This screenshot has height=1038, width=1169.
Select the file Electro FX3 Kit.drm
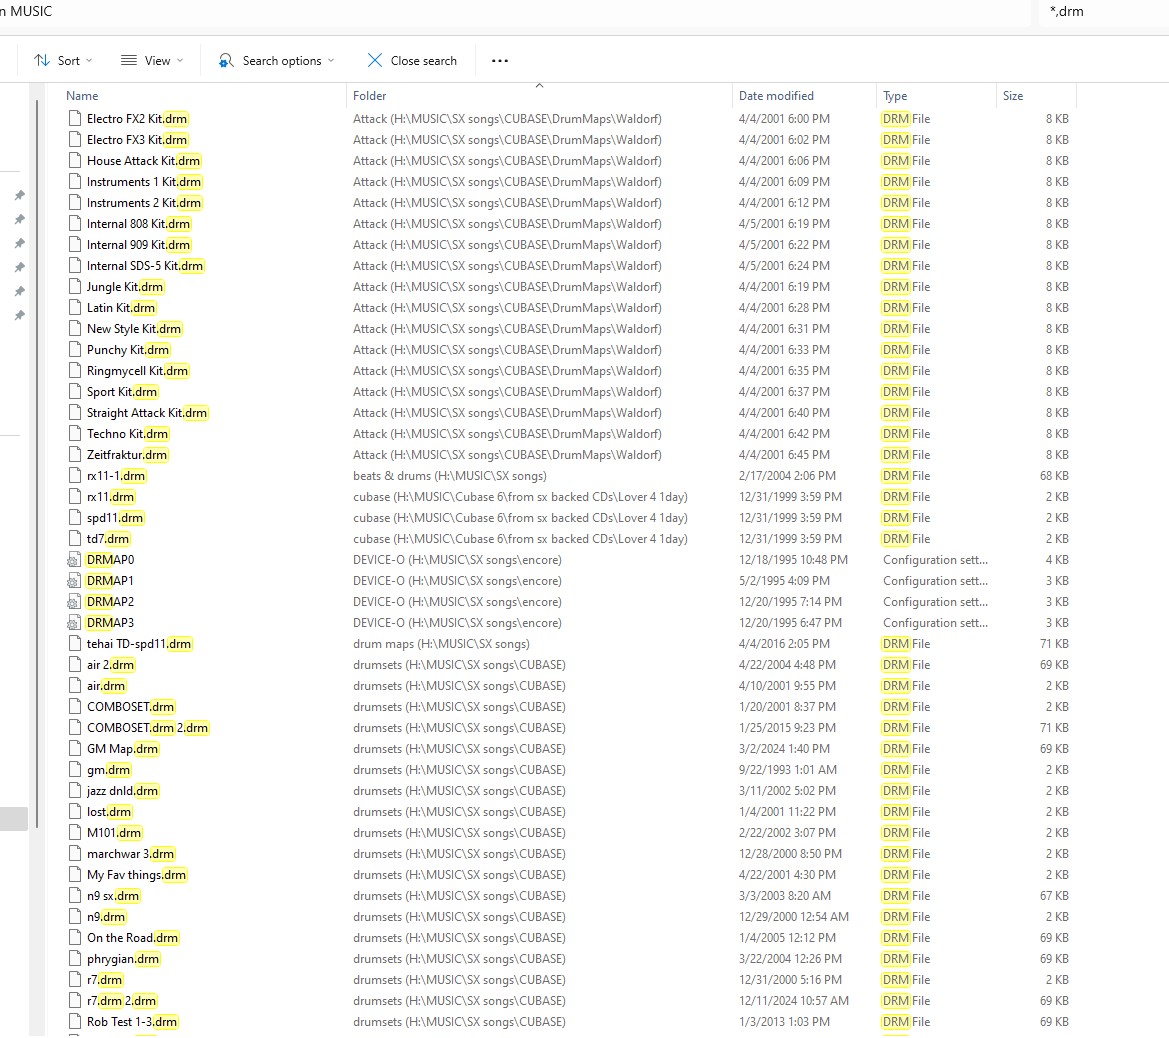pyautogui.click(x=137, y=139)
